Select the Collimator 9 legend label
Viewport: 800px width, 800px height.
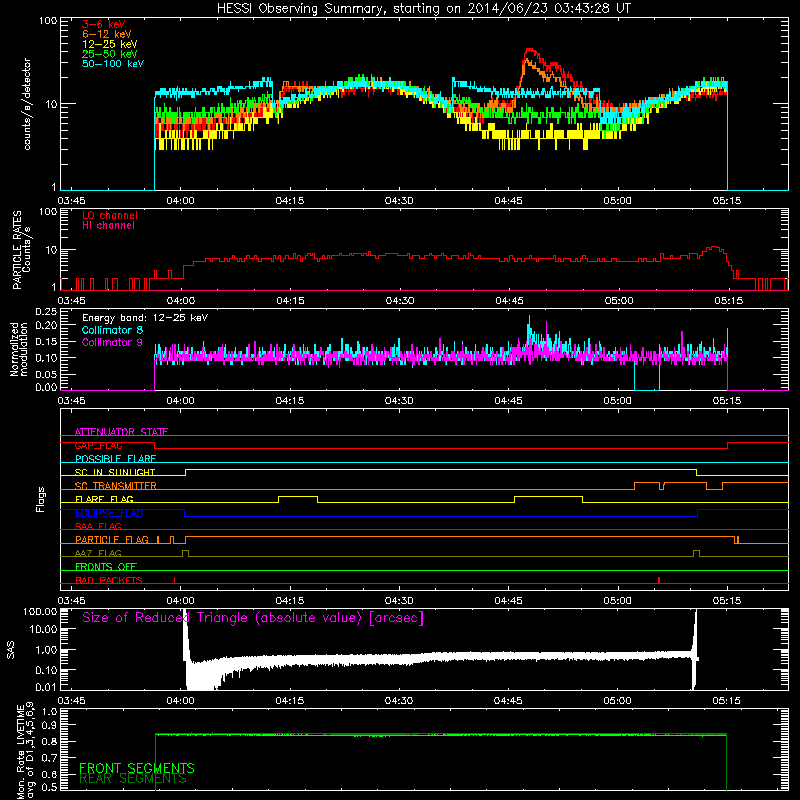click(112, 342)
